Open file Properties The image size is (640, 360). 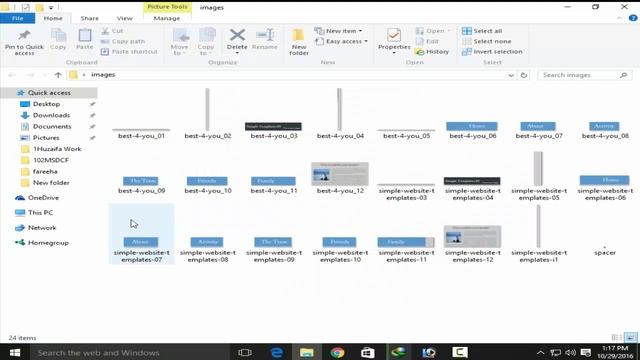(x=394, y=41)
